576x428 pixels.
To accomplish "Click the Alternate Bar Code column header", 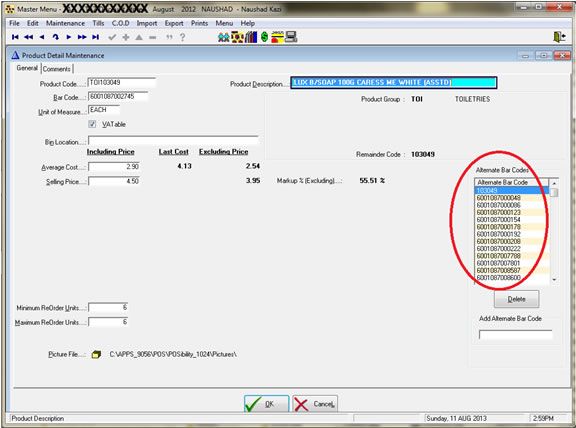I will (x=512, y=182).
